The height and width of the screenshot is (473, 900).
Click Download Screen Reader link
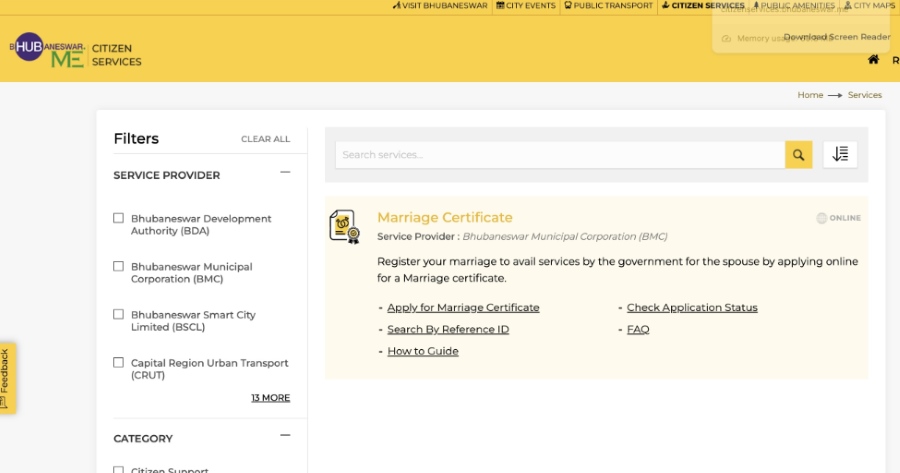coord(837,37)
